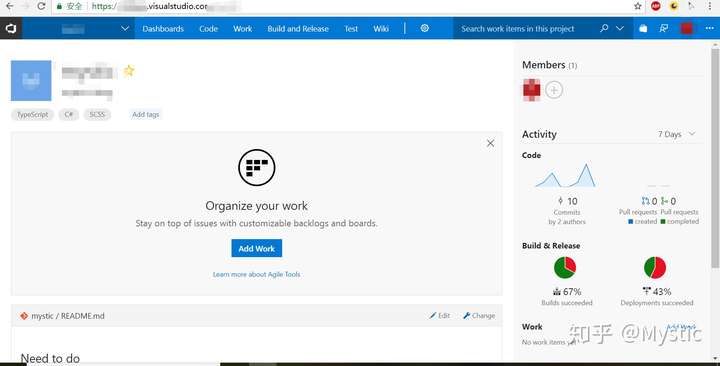720x366 pixels.
Task: Open the Wiki hub
Action: (x=381, y=28)
